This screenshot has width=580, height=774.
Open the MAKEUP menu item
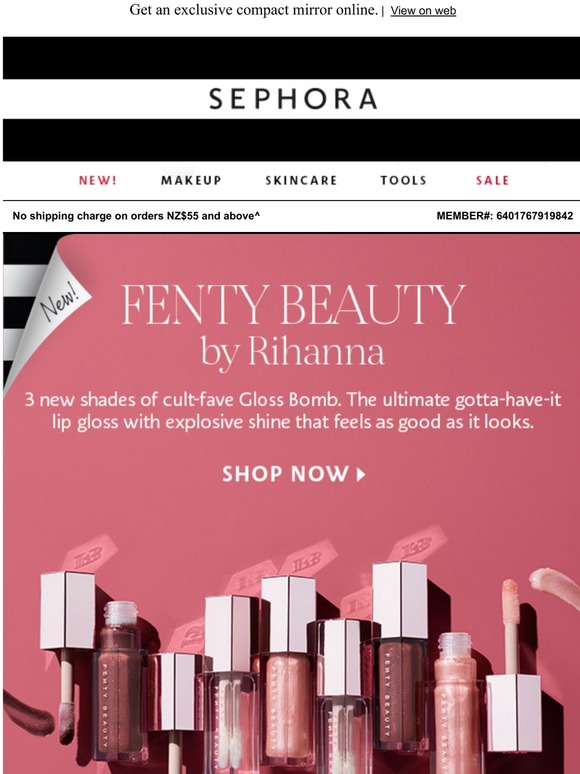tap(191, 180)
